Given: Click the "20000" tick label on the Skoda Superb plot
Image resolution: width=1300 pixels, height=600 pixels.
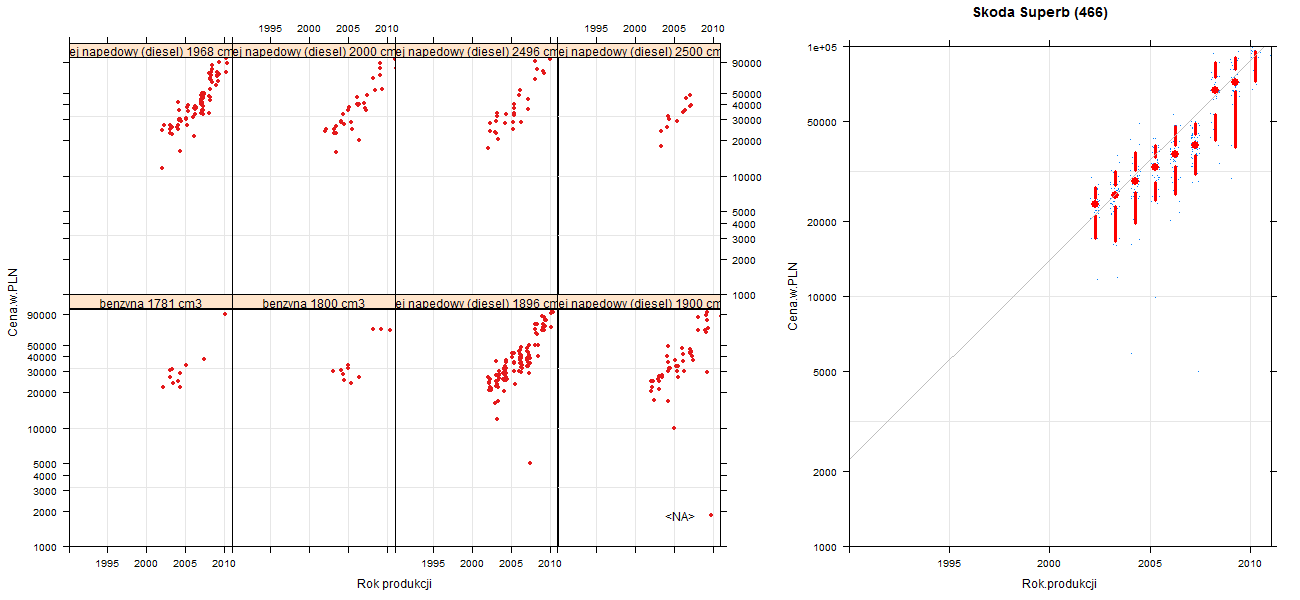Looking at the screenshot, I should [x=822, y=221].
